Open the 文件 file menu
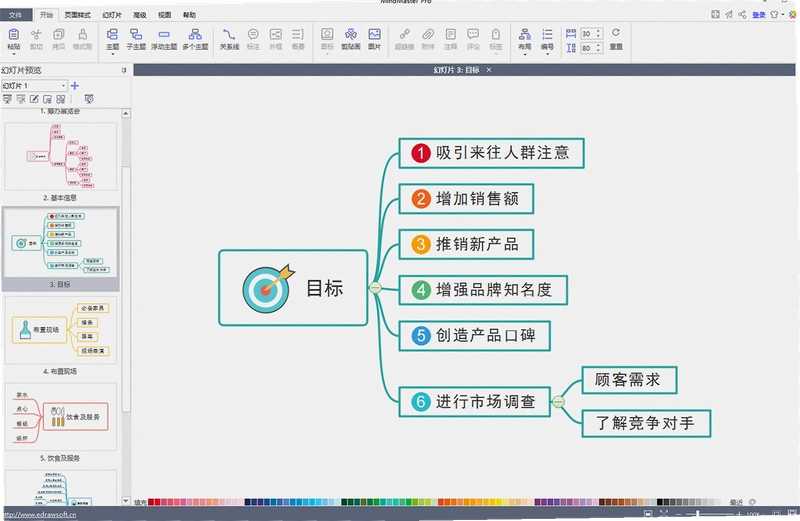The height and width of the screenshot is (521, 800). click(16, 15)
